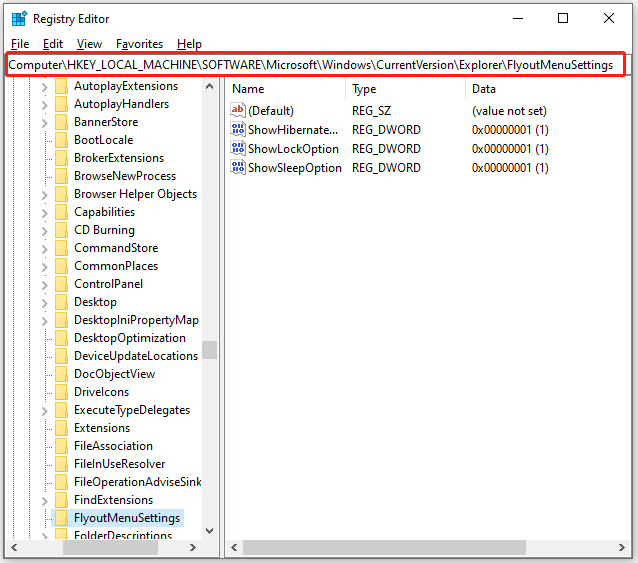Open the Edit menu

[x=53, y=44]
